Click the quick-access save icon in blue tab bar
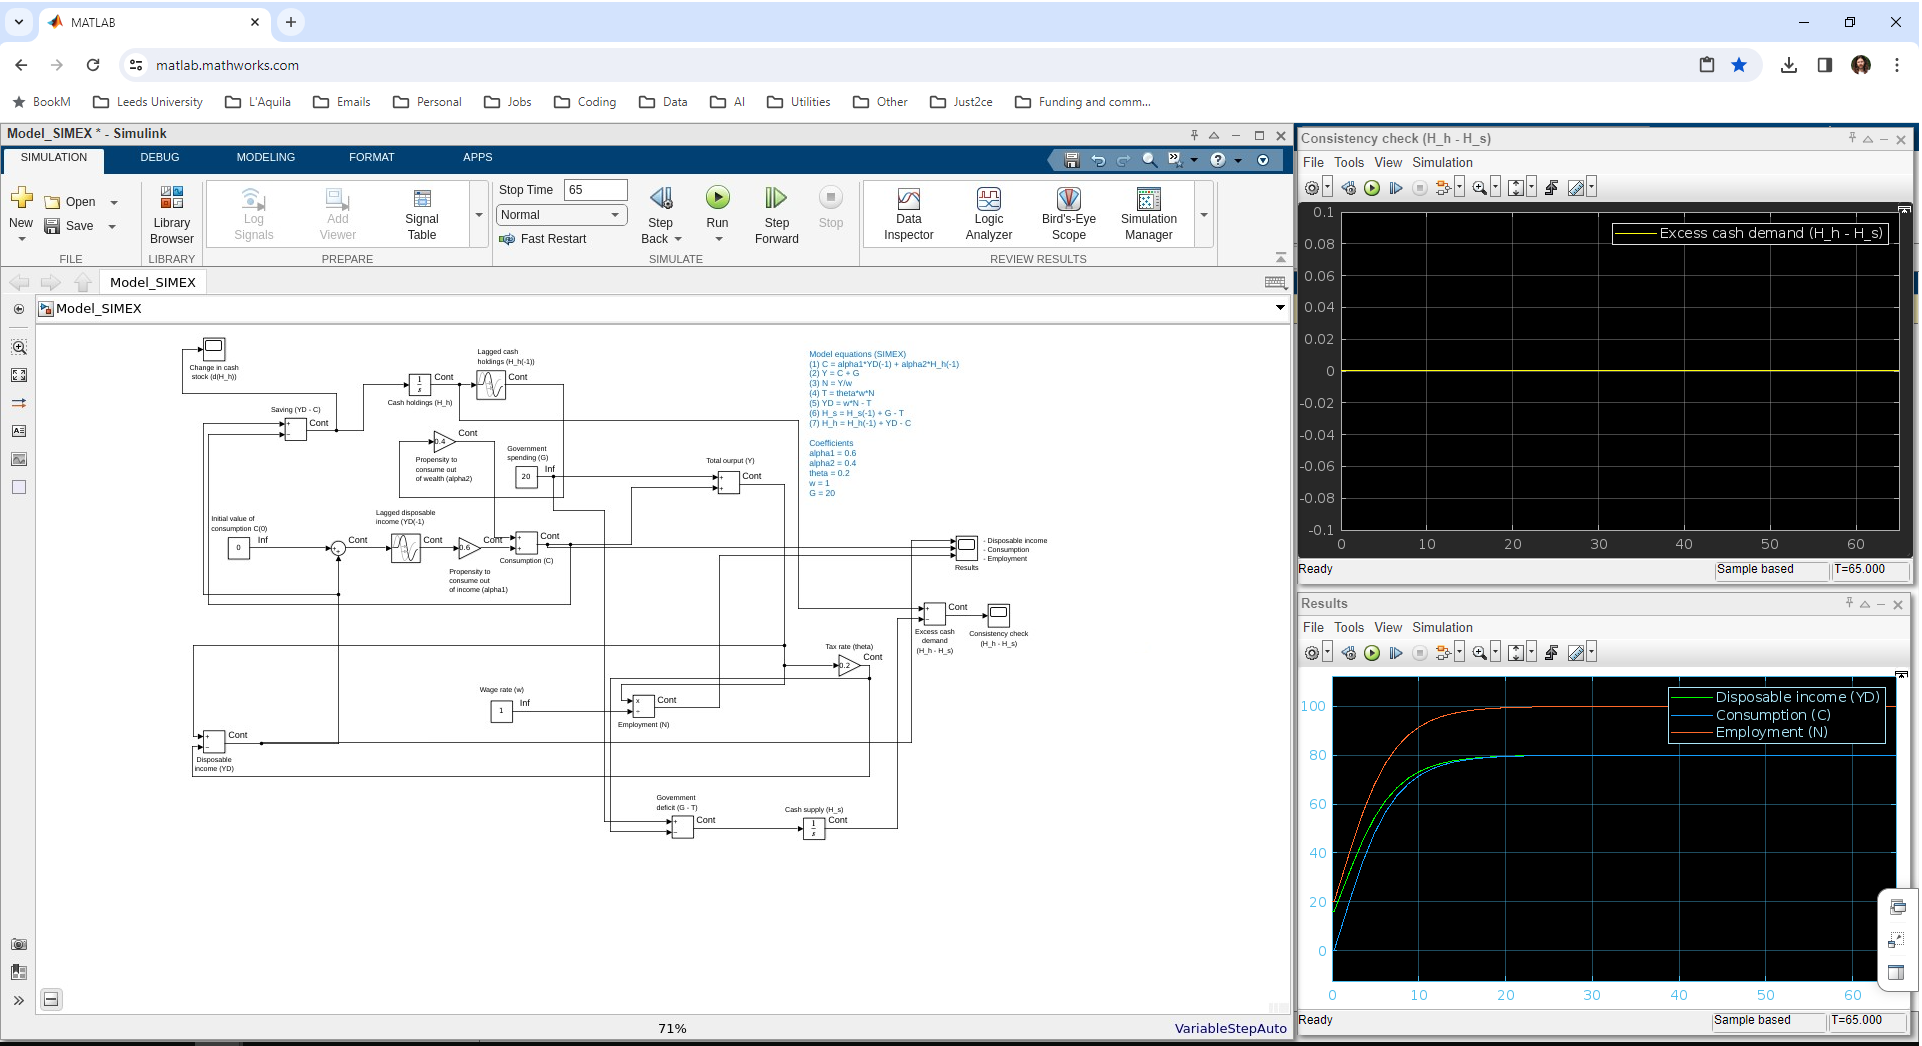This screenshot has height=1046, width=1922. point(1072,160)
